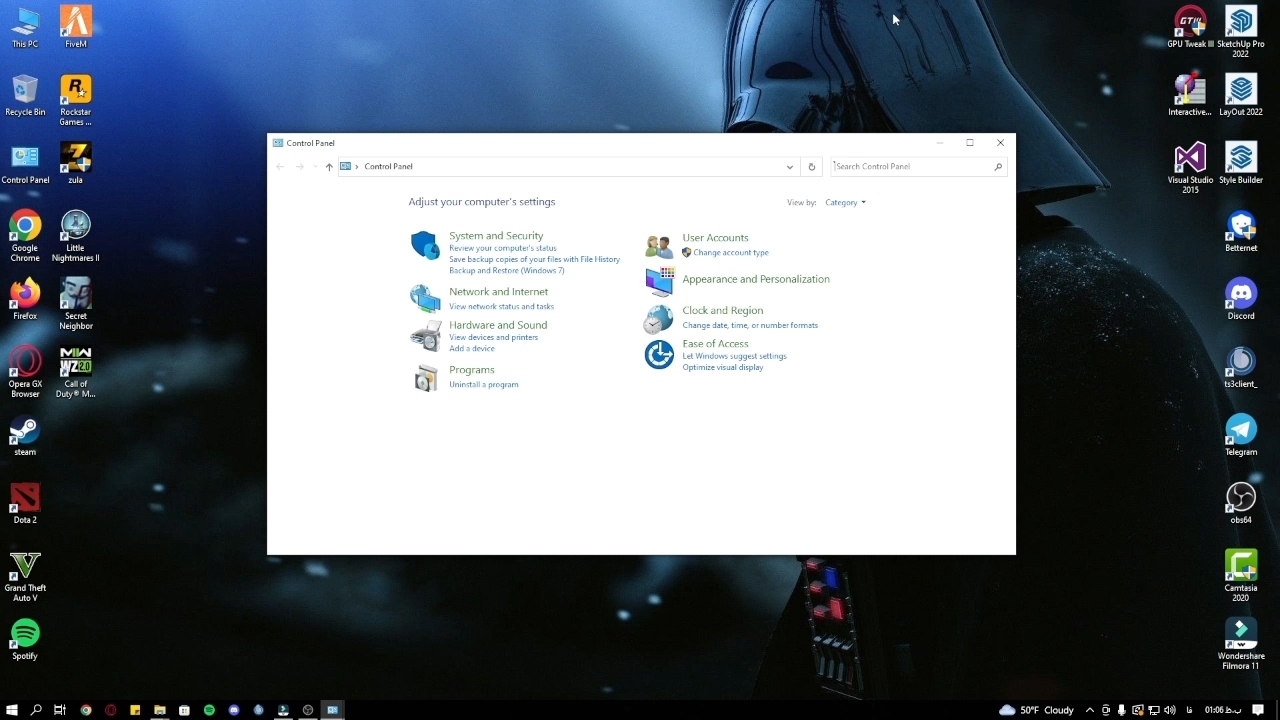Show hidden system tray icons

pos(1090,710)
